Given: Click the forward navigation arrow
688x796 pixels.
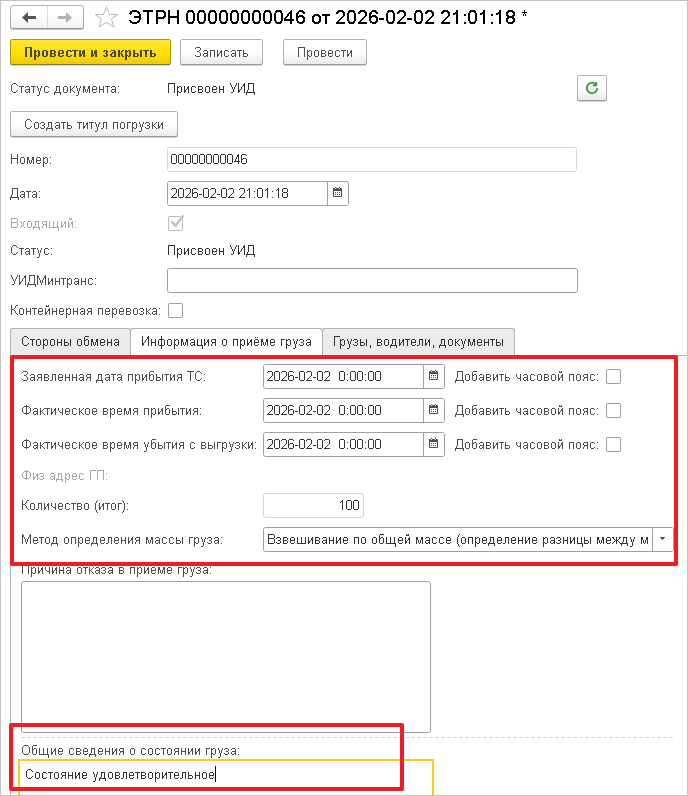Looking at the screenshot, I should click(63, 18).
